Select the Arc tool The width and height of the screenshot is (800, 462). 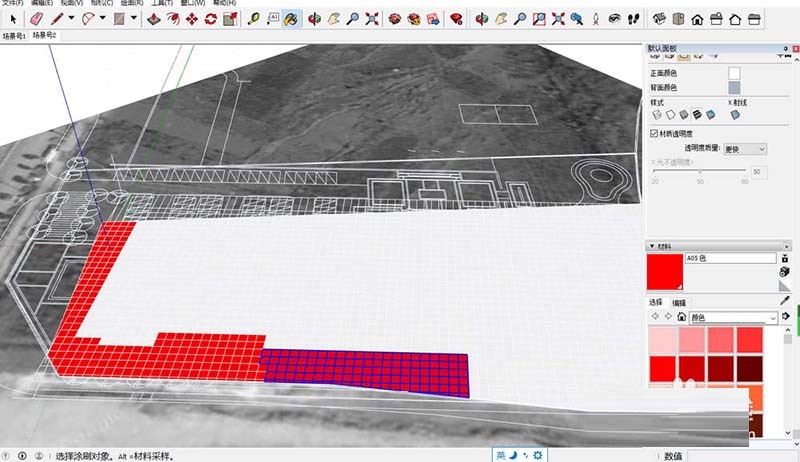pos(88,19)
